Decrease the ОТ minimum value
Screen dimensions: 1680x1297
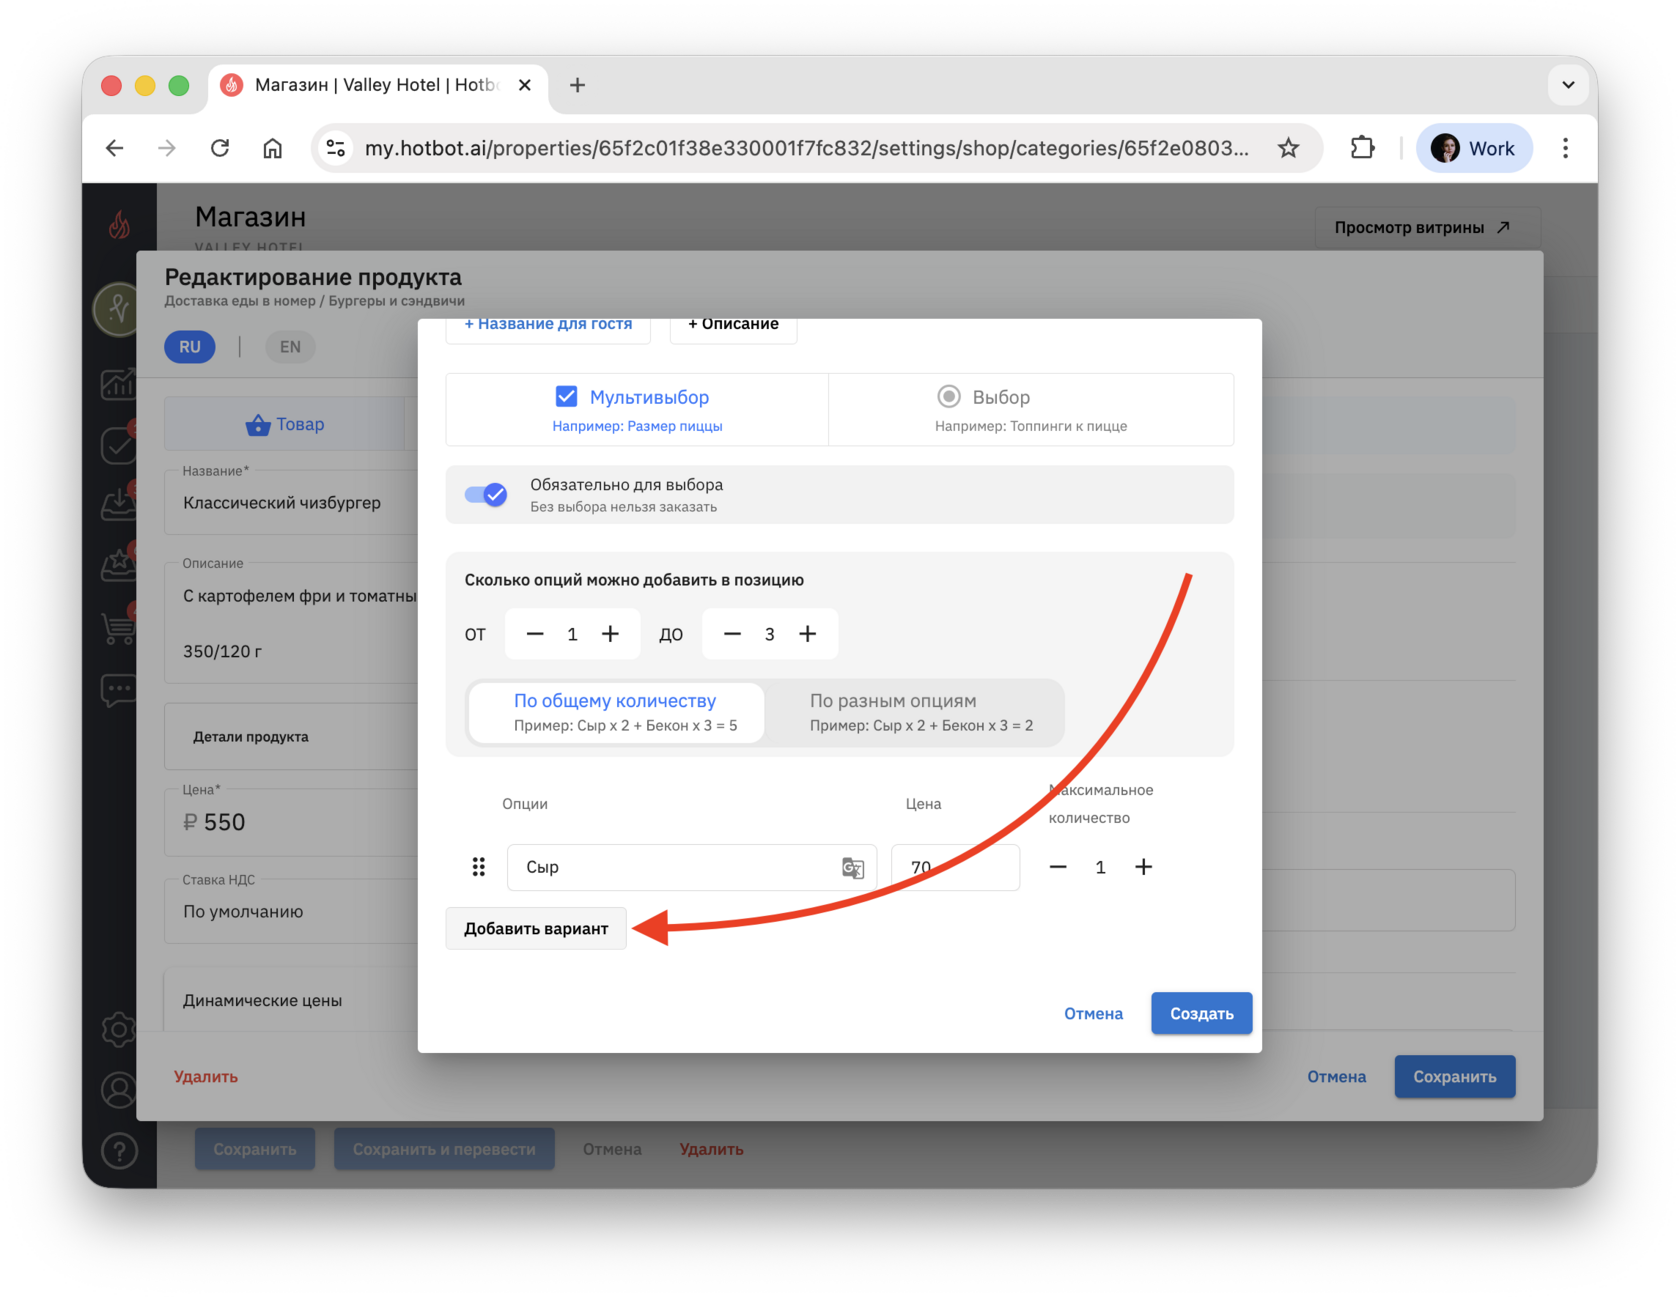point(535,634)
